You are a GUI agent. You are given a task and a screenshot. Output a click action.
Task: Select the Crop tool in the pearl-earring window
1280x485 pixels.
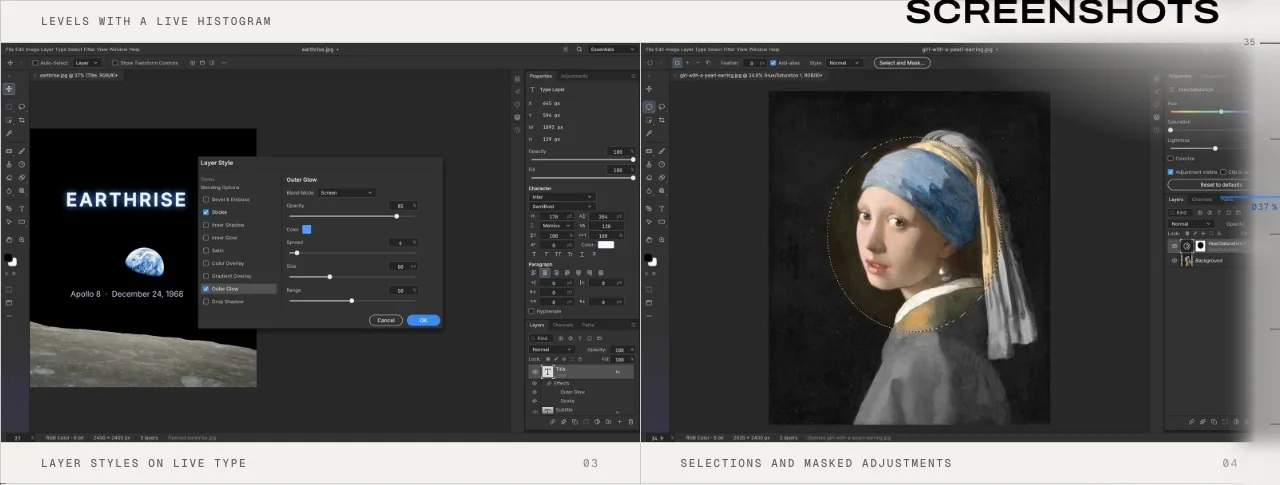pos(661,120)
